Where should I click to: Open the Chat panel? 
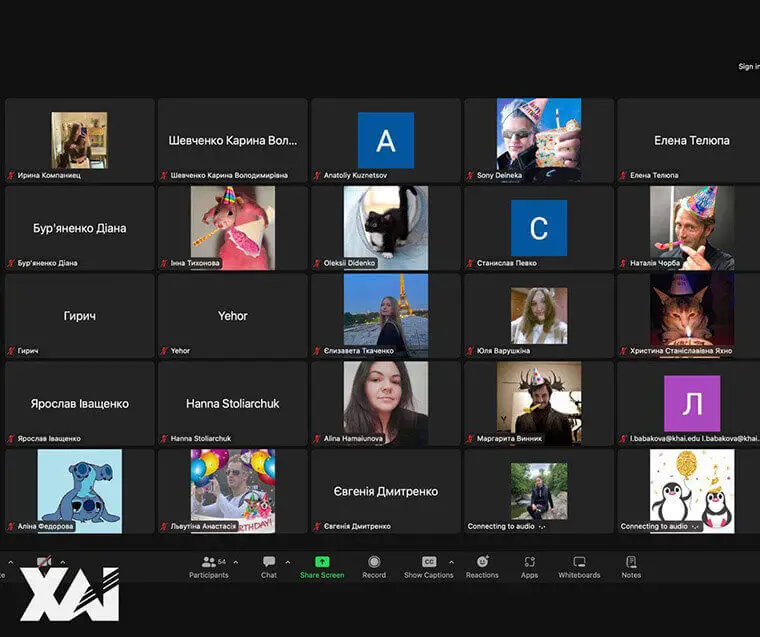[269, 566]
